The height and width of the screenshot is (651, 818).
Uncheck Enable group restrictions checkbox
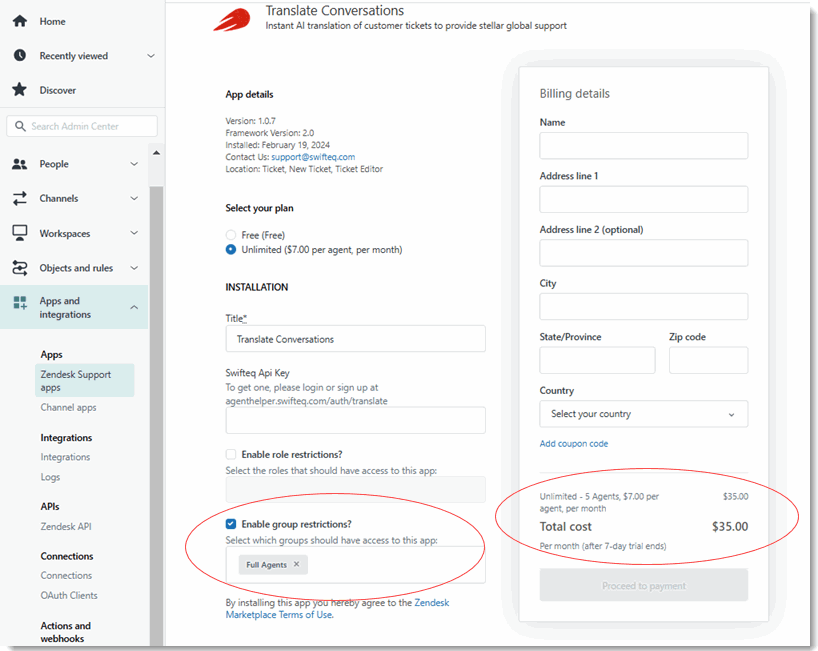coord(231,524)
